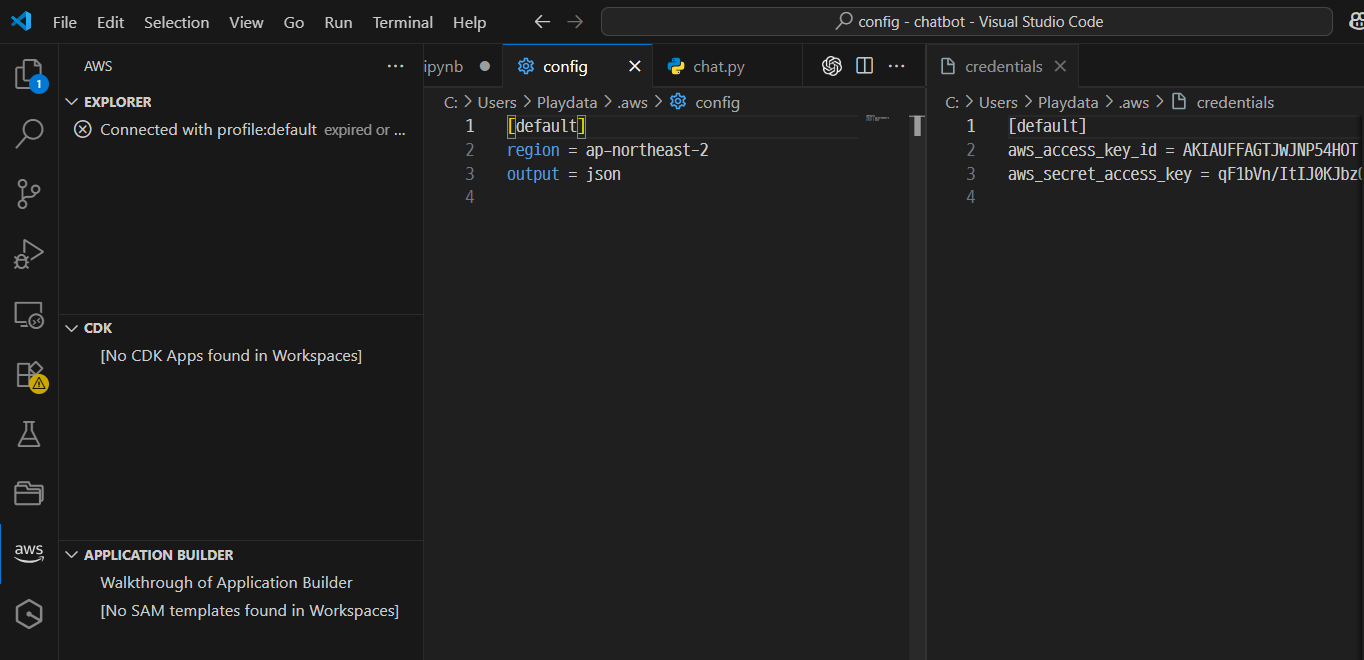This screenshot has width=1364, height=660.
Task: Click Users in config breadcrumb
Action: pos(497,102)
